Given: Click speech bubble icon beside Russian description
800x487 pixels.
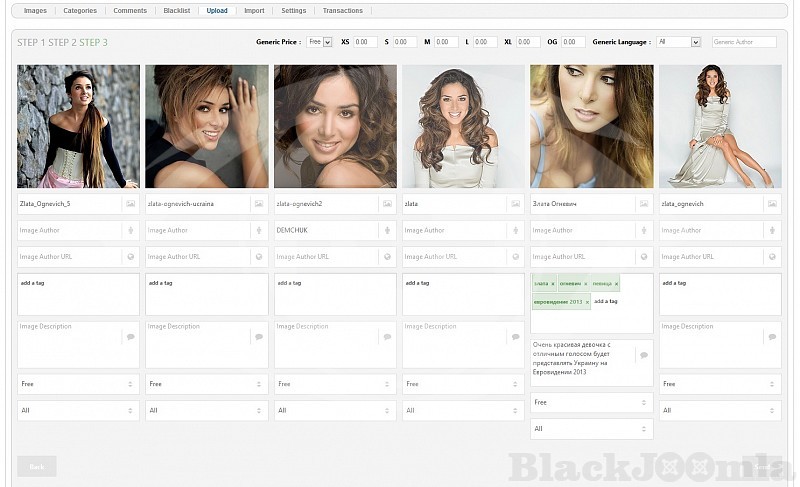Looking at the screenshot, I should click(x=644, y=355).
